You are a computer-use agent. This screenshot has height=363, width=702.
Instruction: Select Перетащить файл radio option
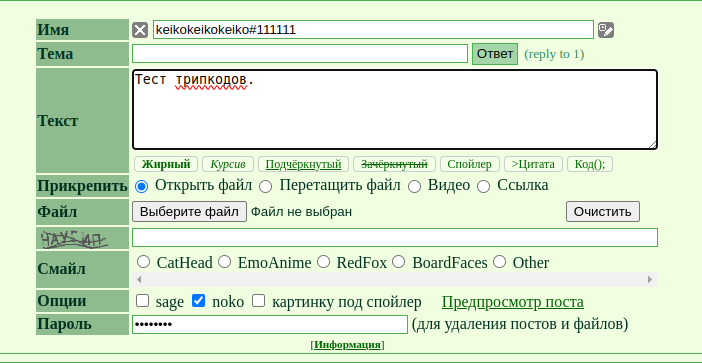[x=266, y=187]
